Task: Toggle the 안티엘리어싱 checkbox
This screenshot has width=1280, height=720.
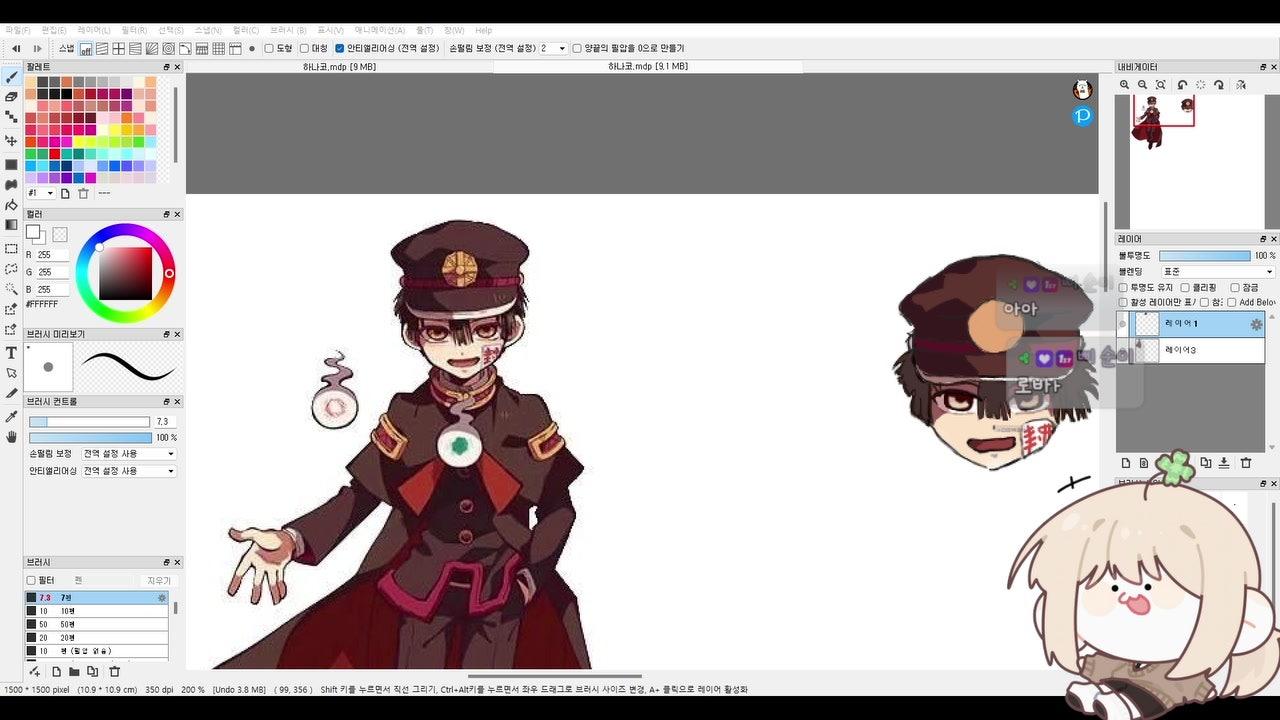Action: (340, 48)
